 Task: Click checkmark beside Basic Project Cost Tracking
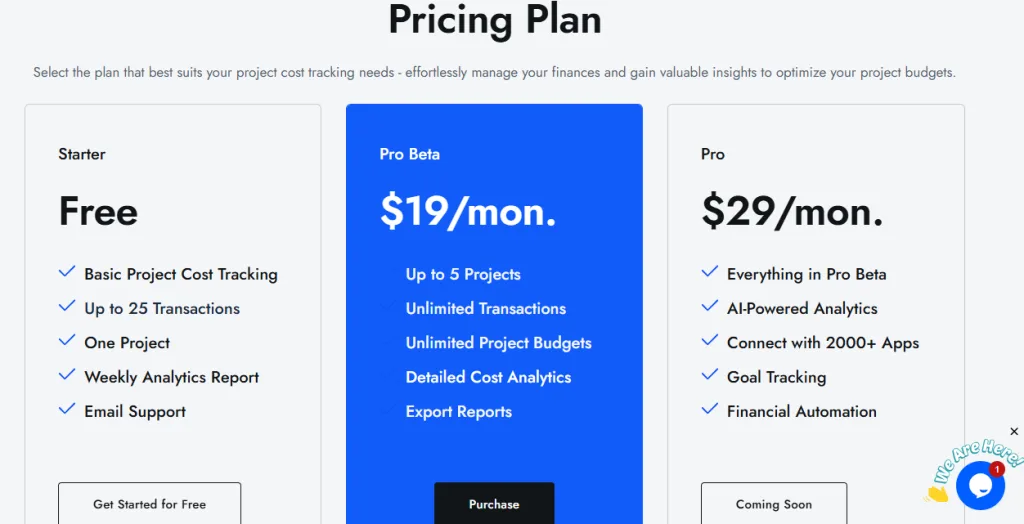click(x=67, y=272)
